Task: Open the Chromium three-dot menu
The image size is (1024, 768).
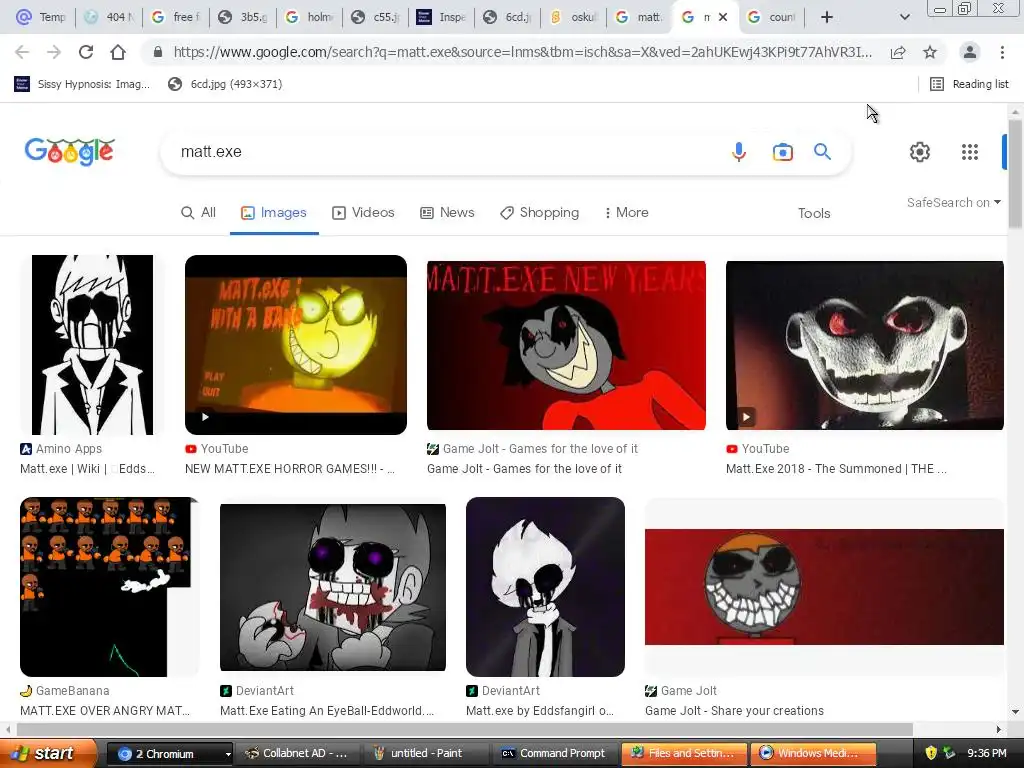Action: coord(1002,52)
